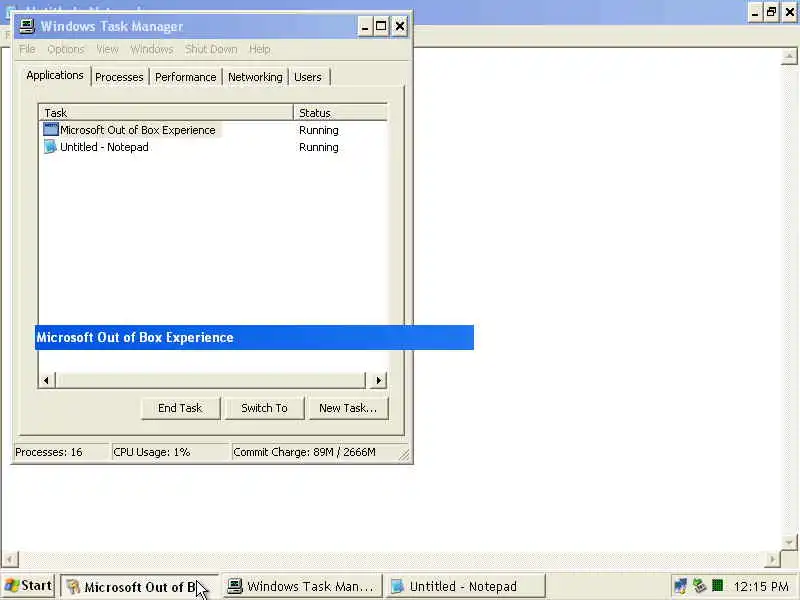The height and width of the screenshot is (600, 800).
Task: Restore down the Notepad window
Action: (771, 12)
